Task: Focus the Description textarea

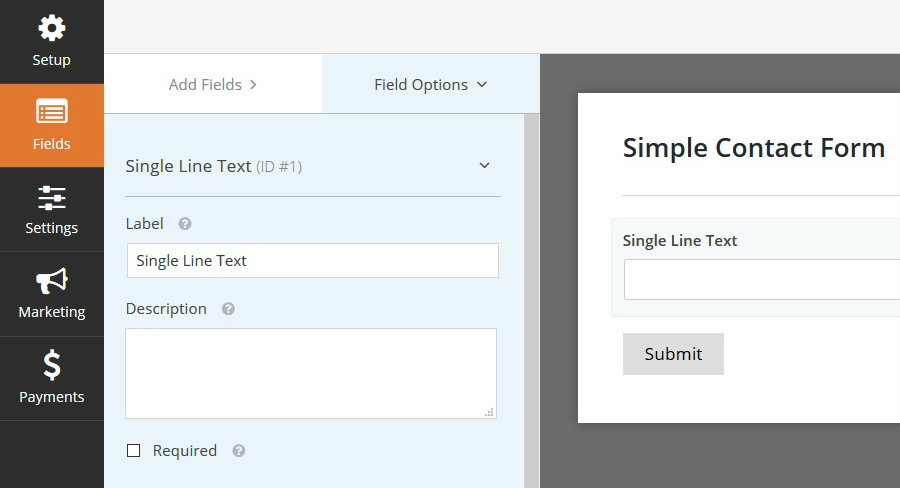Action: [x=311, y=373]
